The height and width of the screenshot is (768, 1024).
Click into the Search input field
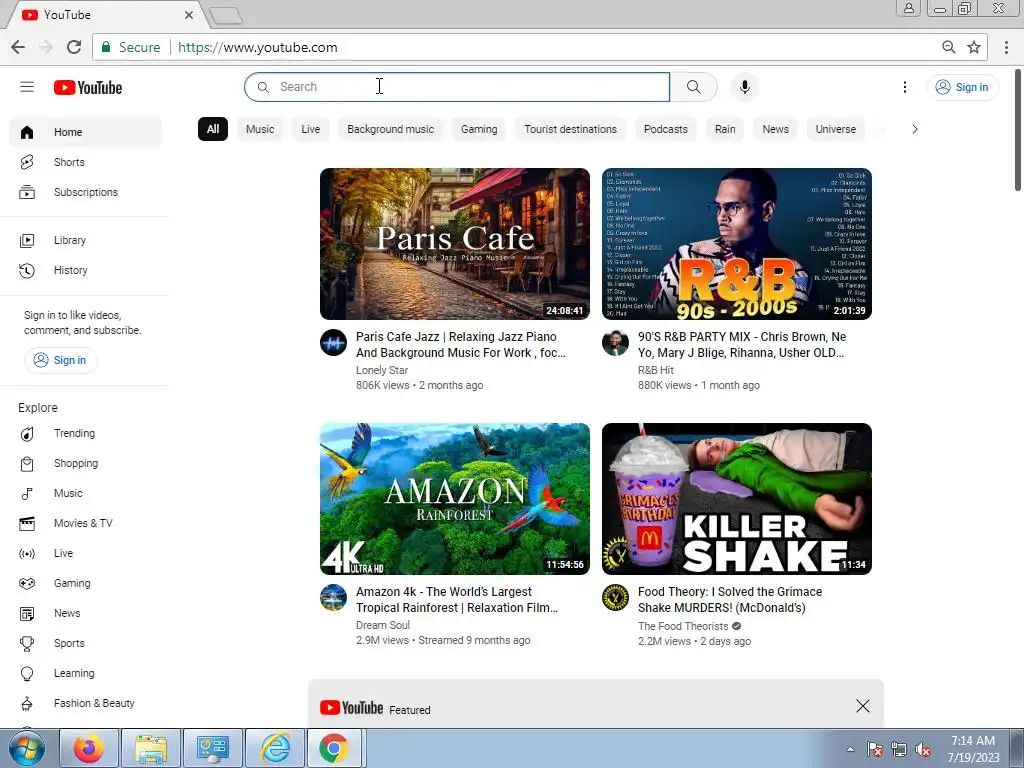point(457,87)
